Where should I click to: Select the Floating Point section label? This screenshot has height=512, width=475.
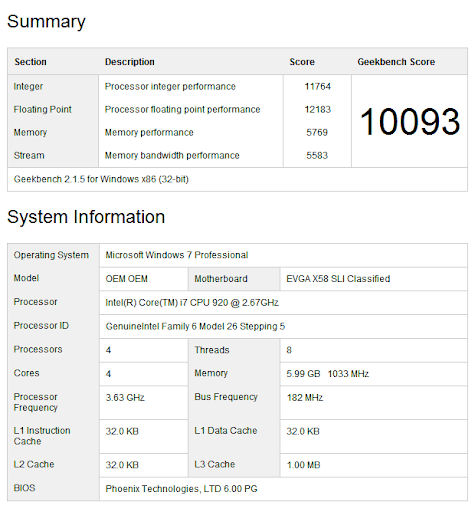pyautogui.click(x=43, y=110)
